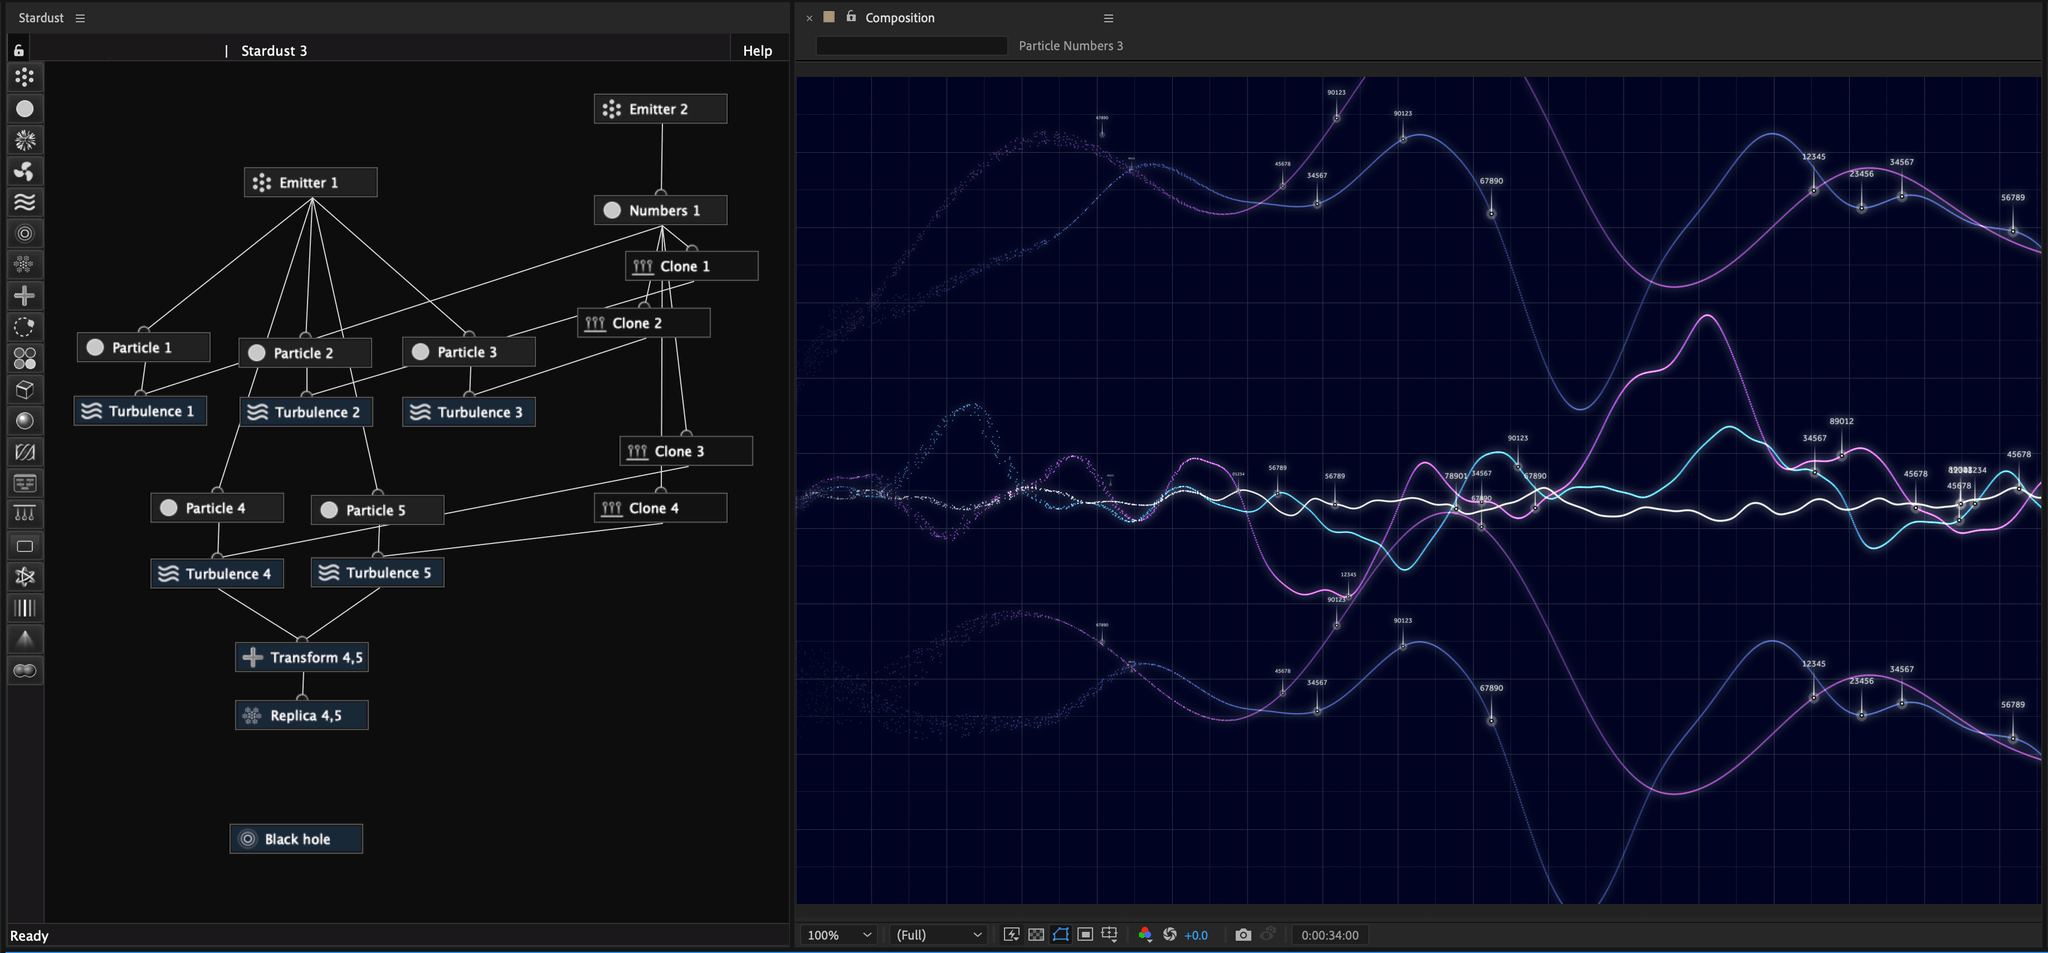2048x953 pixels.
Task: Choose the Turbulence waves tool
Action: 25,202
